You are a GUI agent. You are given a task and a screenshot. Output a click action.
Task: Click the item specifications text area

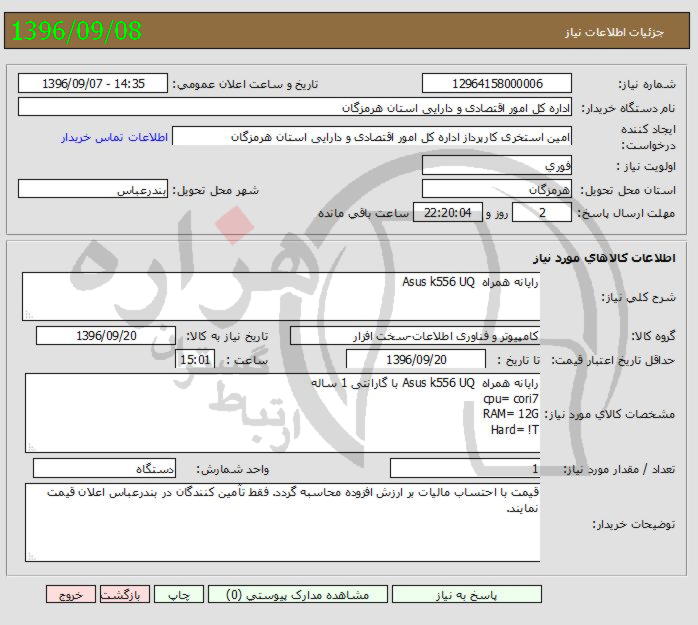[x=281, y=414]
